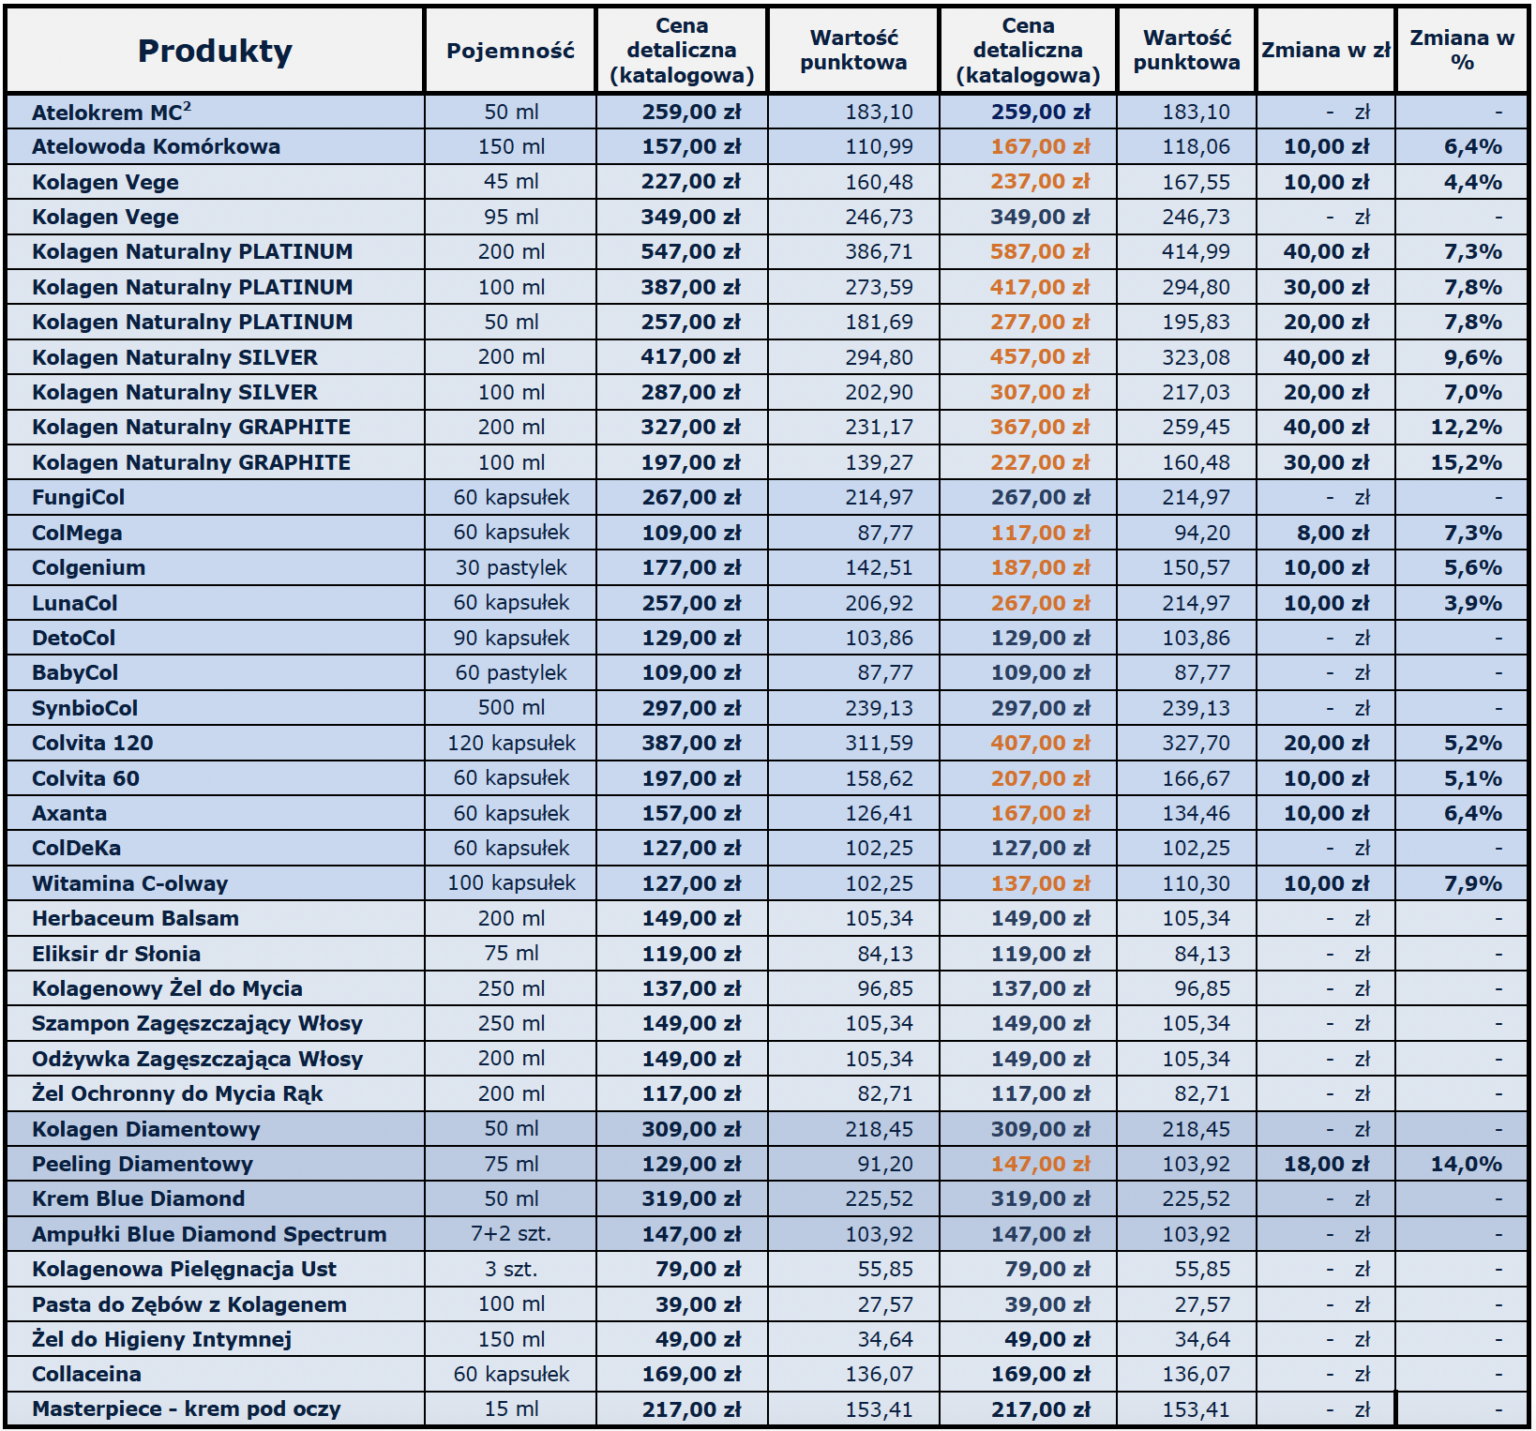1536x1431 pixels.
Task: Click the Eliksir dr Słonia cell
Action: pos(116,954)
